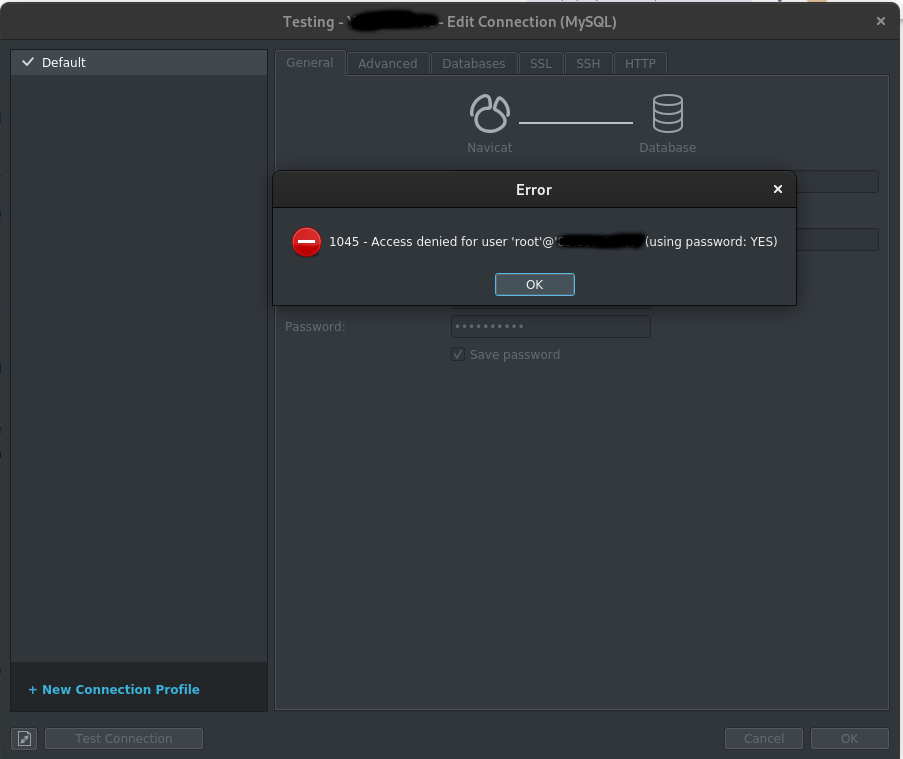Select the Default connection profile
Viewport: 903px width, 759px height.
click(139, 62)
